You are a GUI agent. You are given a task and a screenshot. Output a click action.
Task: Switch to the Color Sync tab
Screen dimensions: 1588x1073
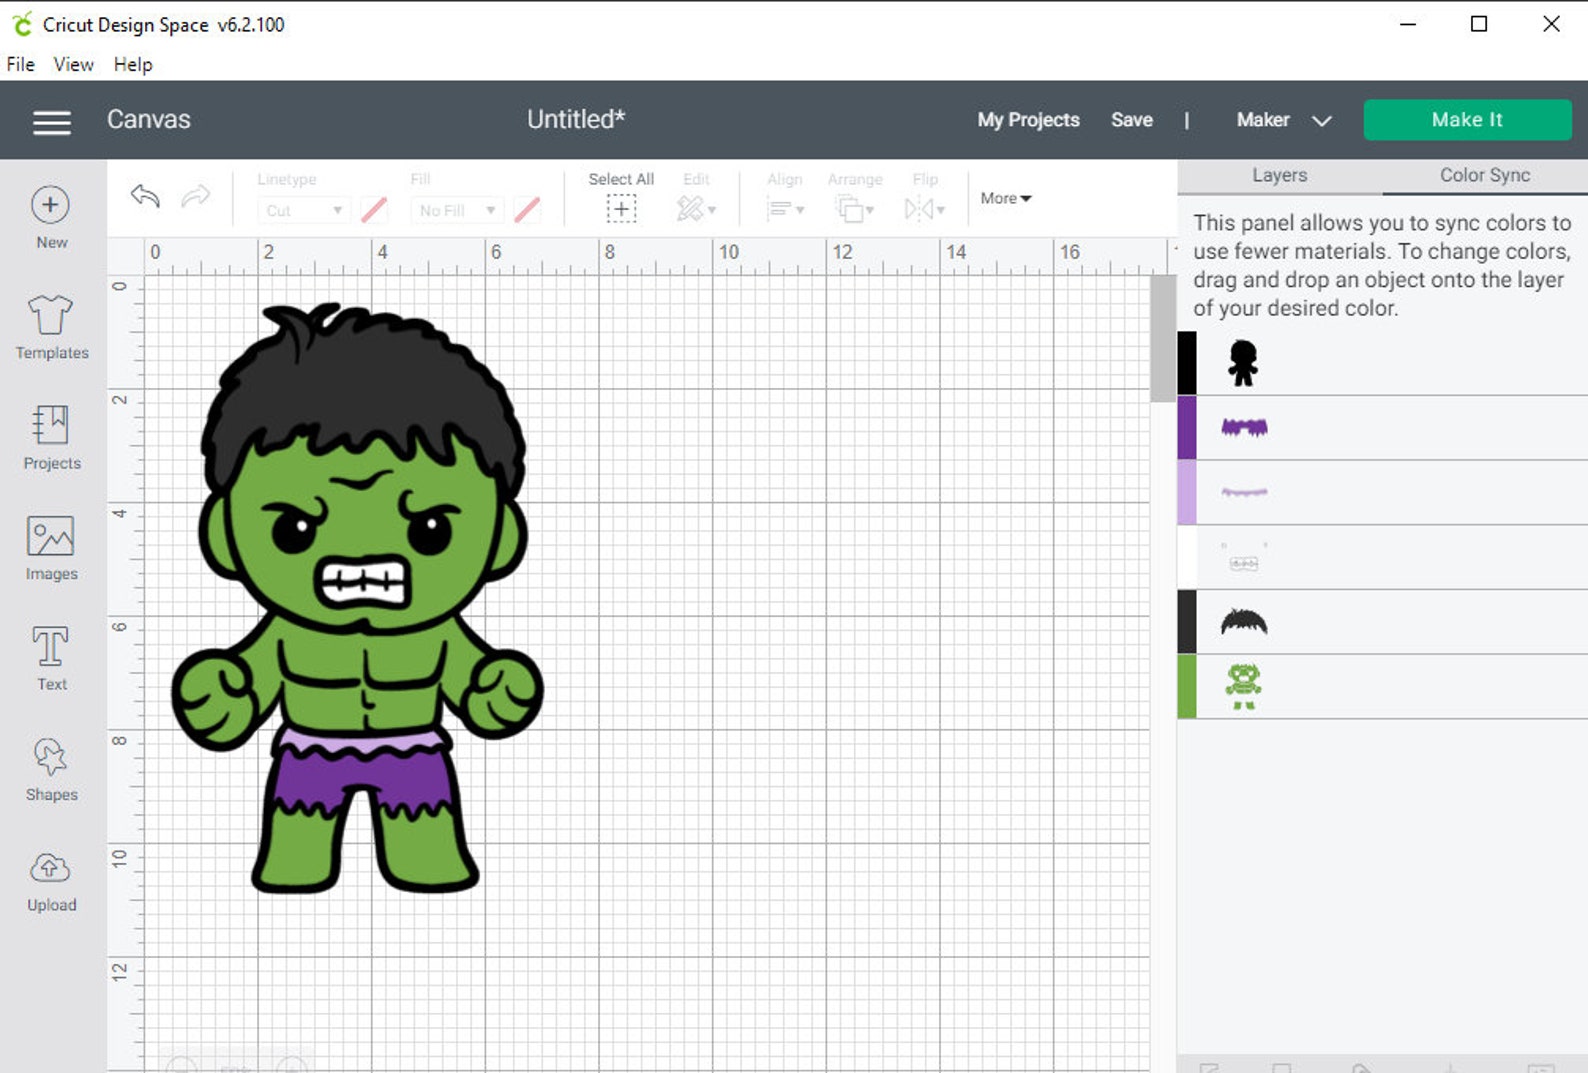[1485, 175]
